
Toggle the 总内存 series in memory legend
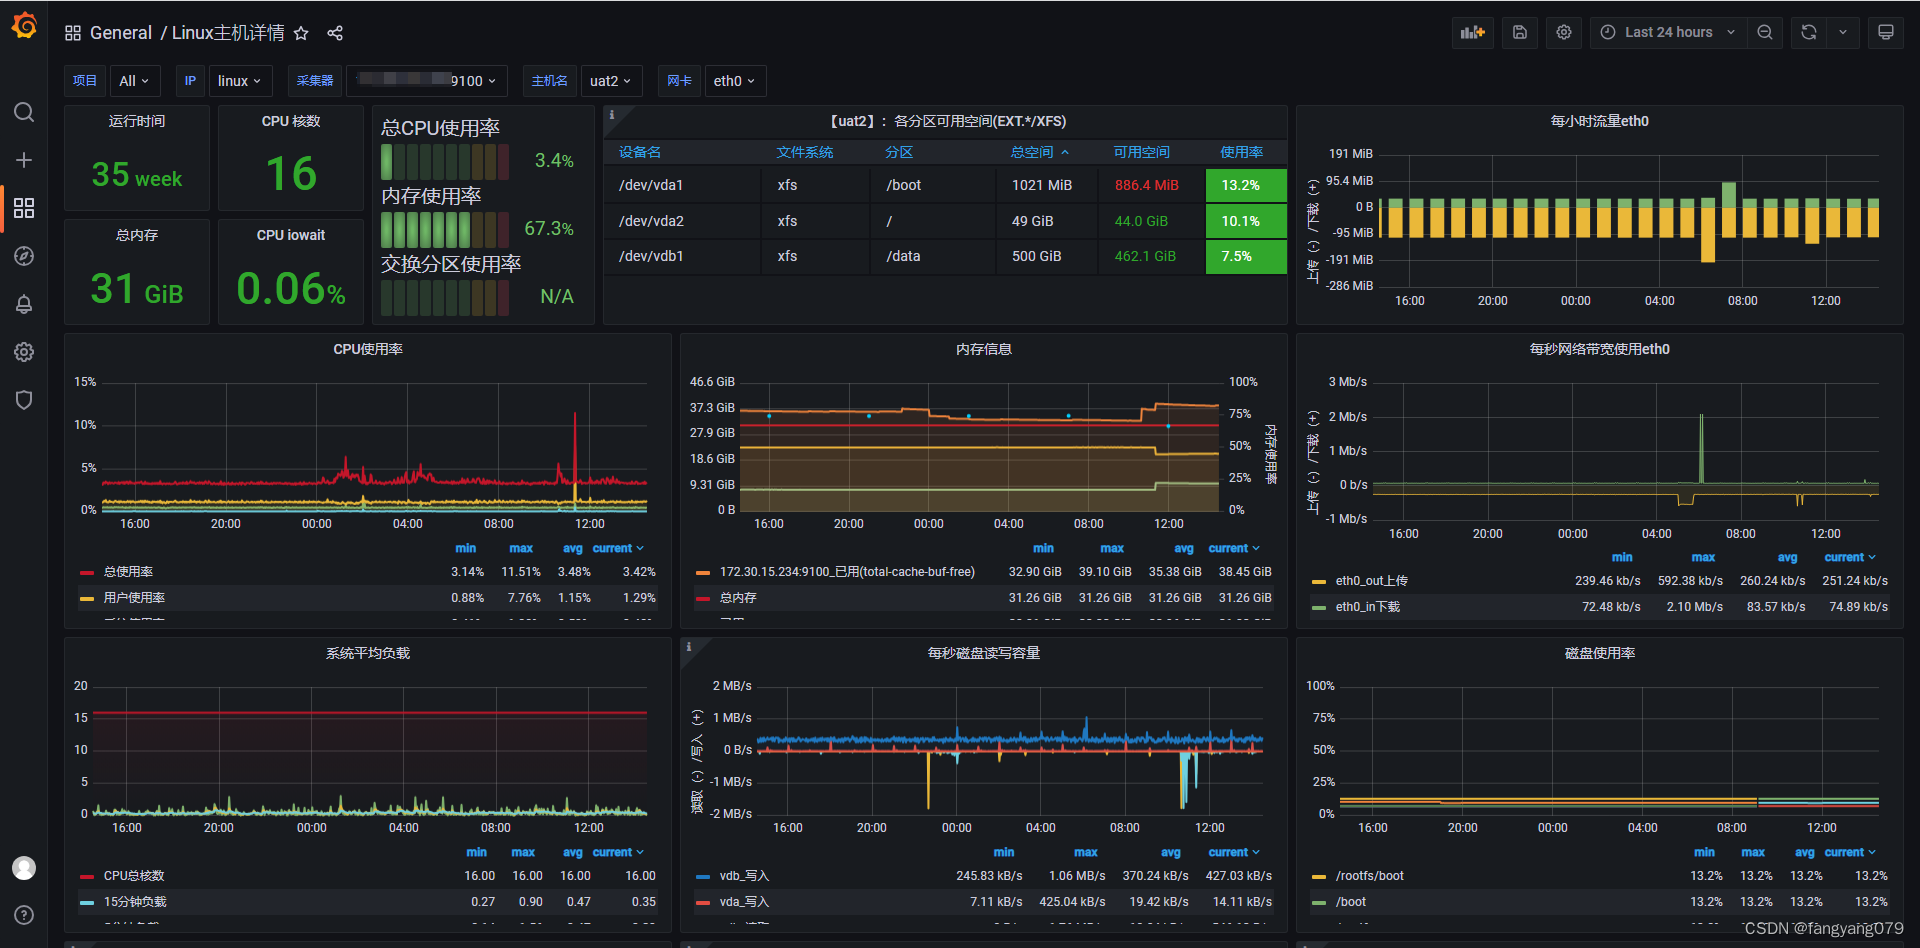coord(738,598)
